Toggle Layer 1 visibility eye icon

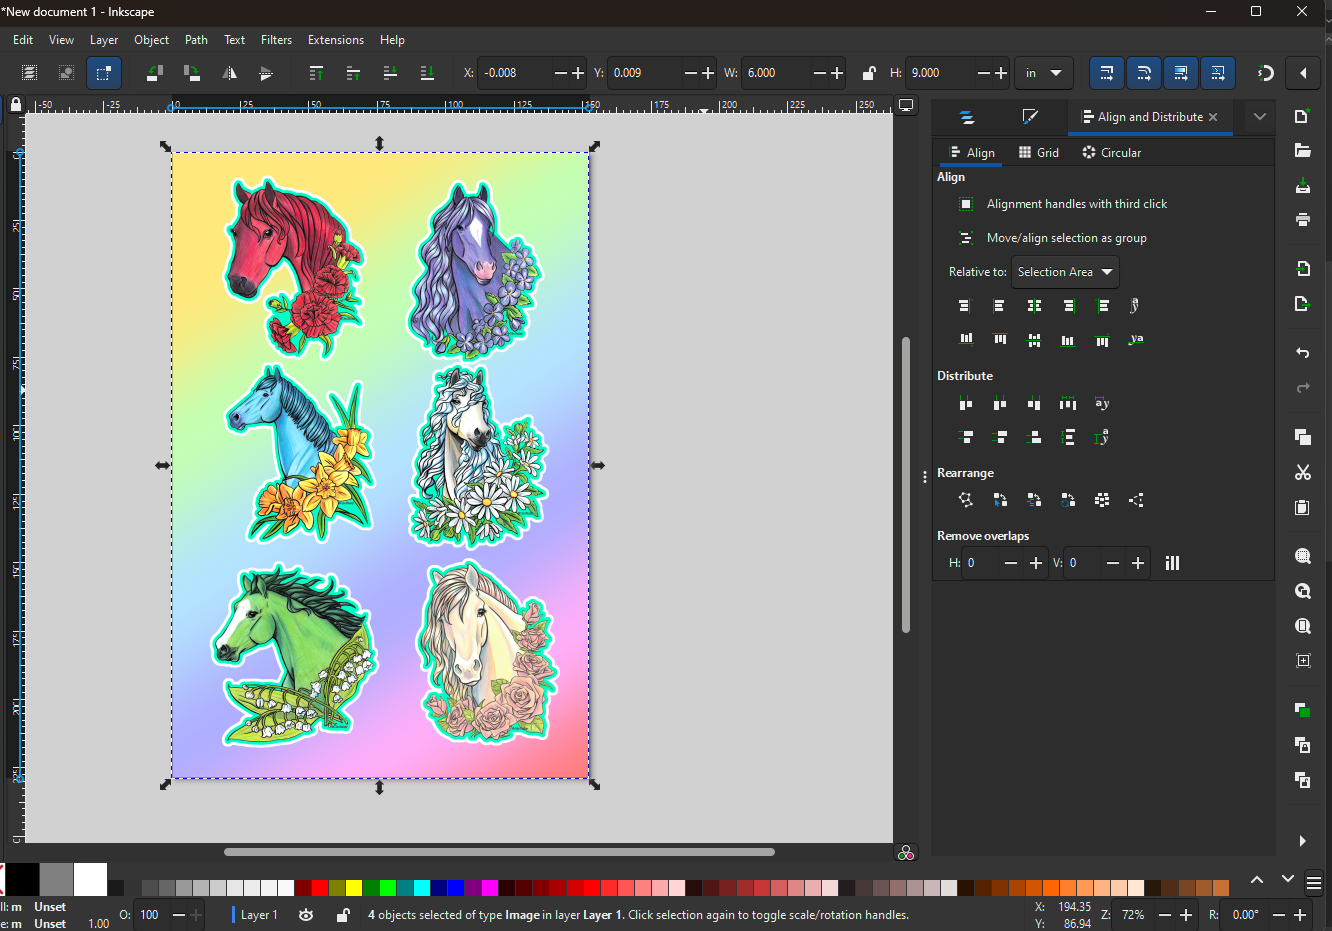(x=306, y=915)
